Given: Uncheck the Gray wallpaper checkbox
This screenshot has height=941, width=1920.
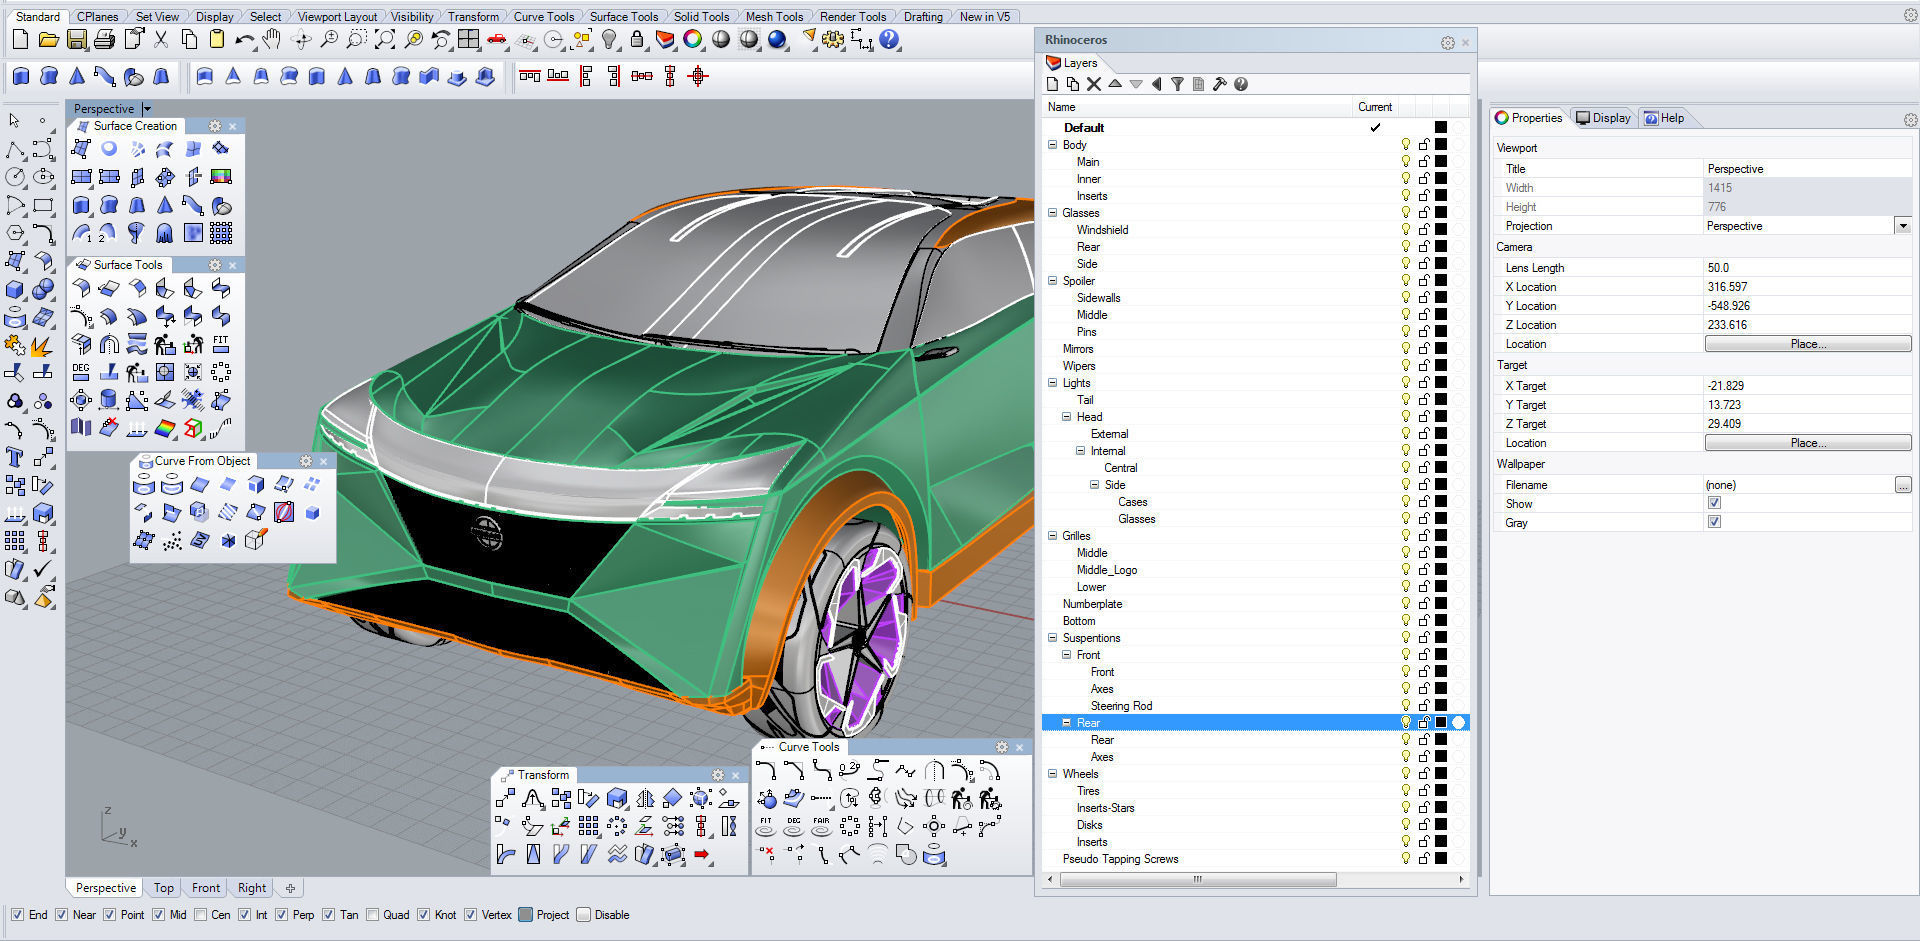Looking at the screenshot, I should [1714, 522].
